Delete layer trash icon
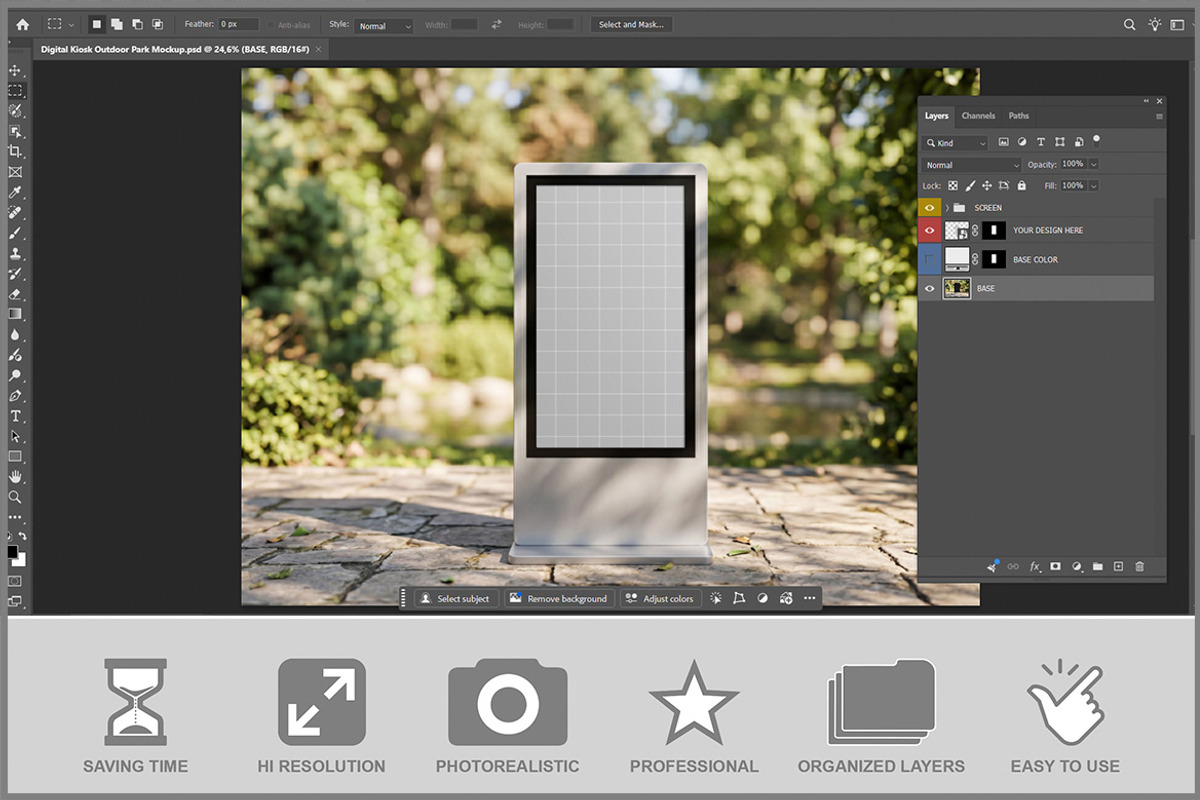 coord(1139,566)
